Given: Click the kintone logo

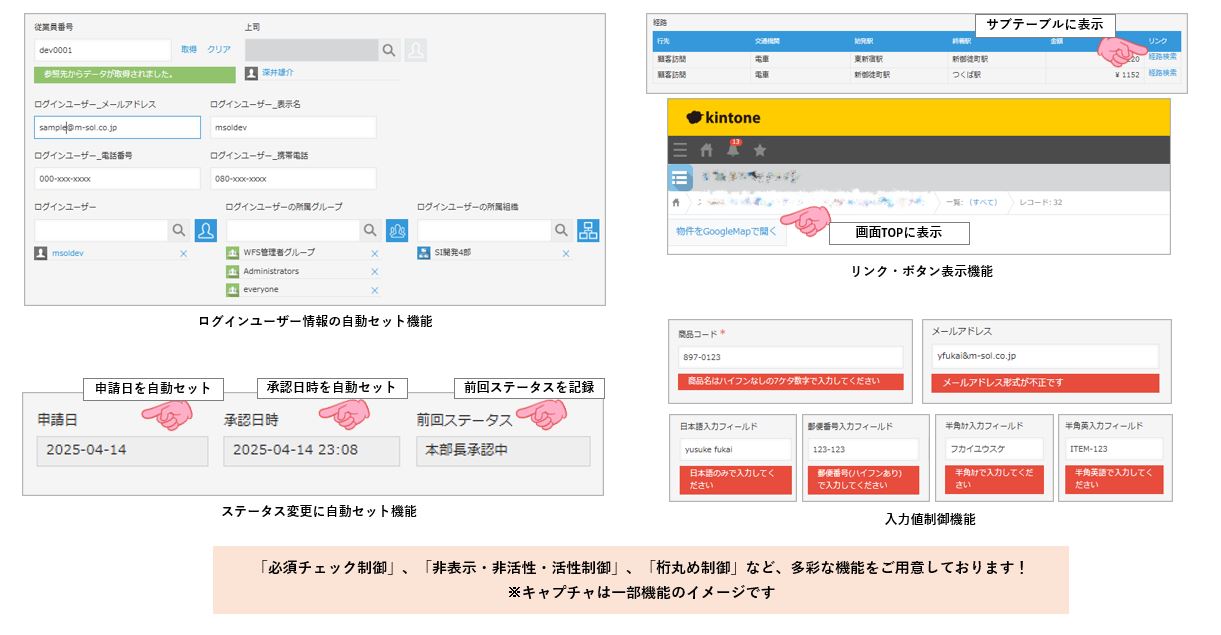Looking at the screenshot, I should [723, 117].
